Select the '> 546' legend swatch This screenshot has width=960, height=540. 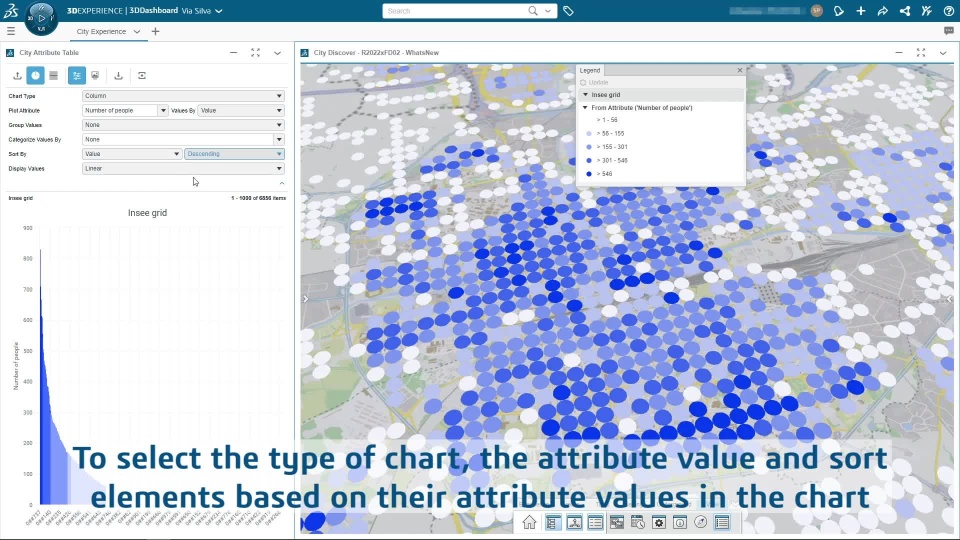tap(589, 174)
